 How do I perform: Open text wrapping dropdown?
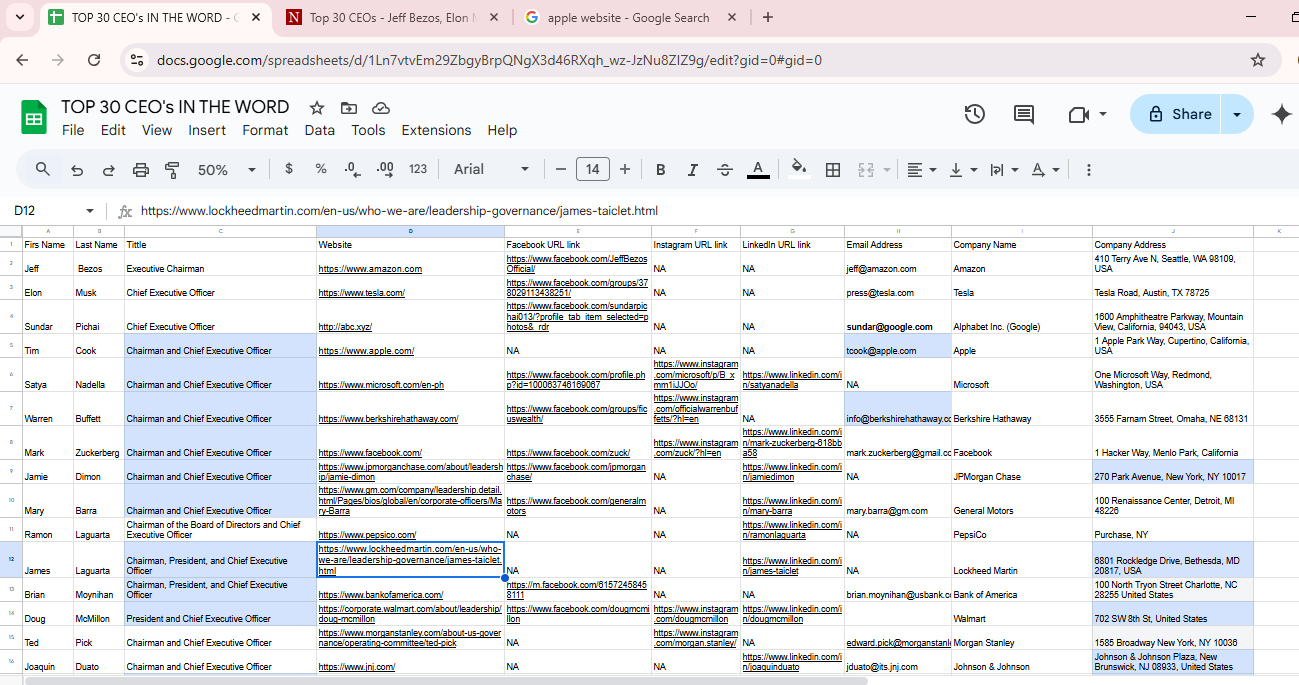(x=1003, y=169)
